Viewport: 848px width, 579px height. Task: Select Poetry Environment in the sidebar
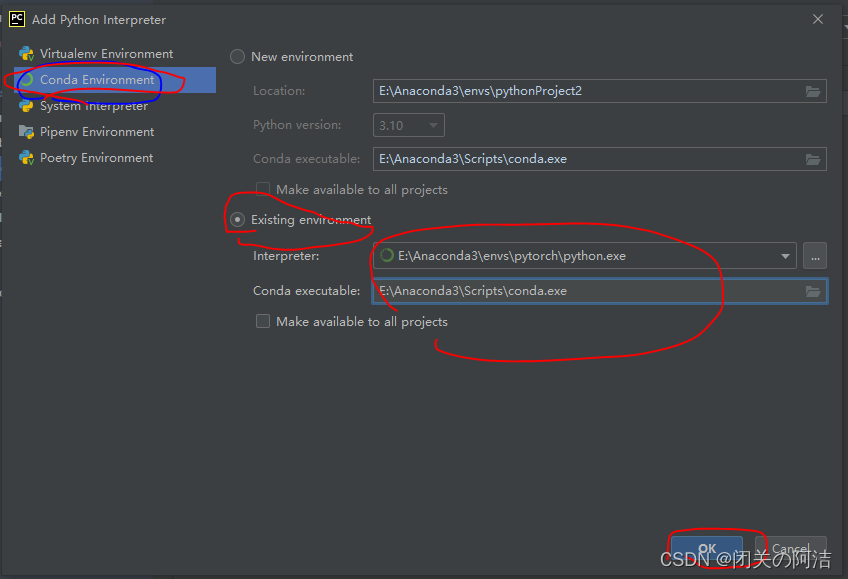tap(115, 157)
